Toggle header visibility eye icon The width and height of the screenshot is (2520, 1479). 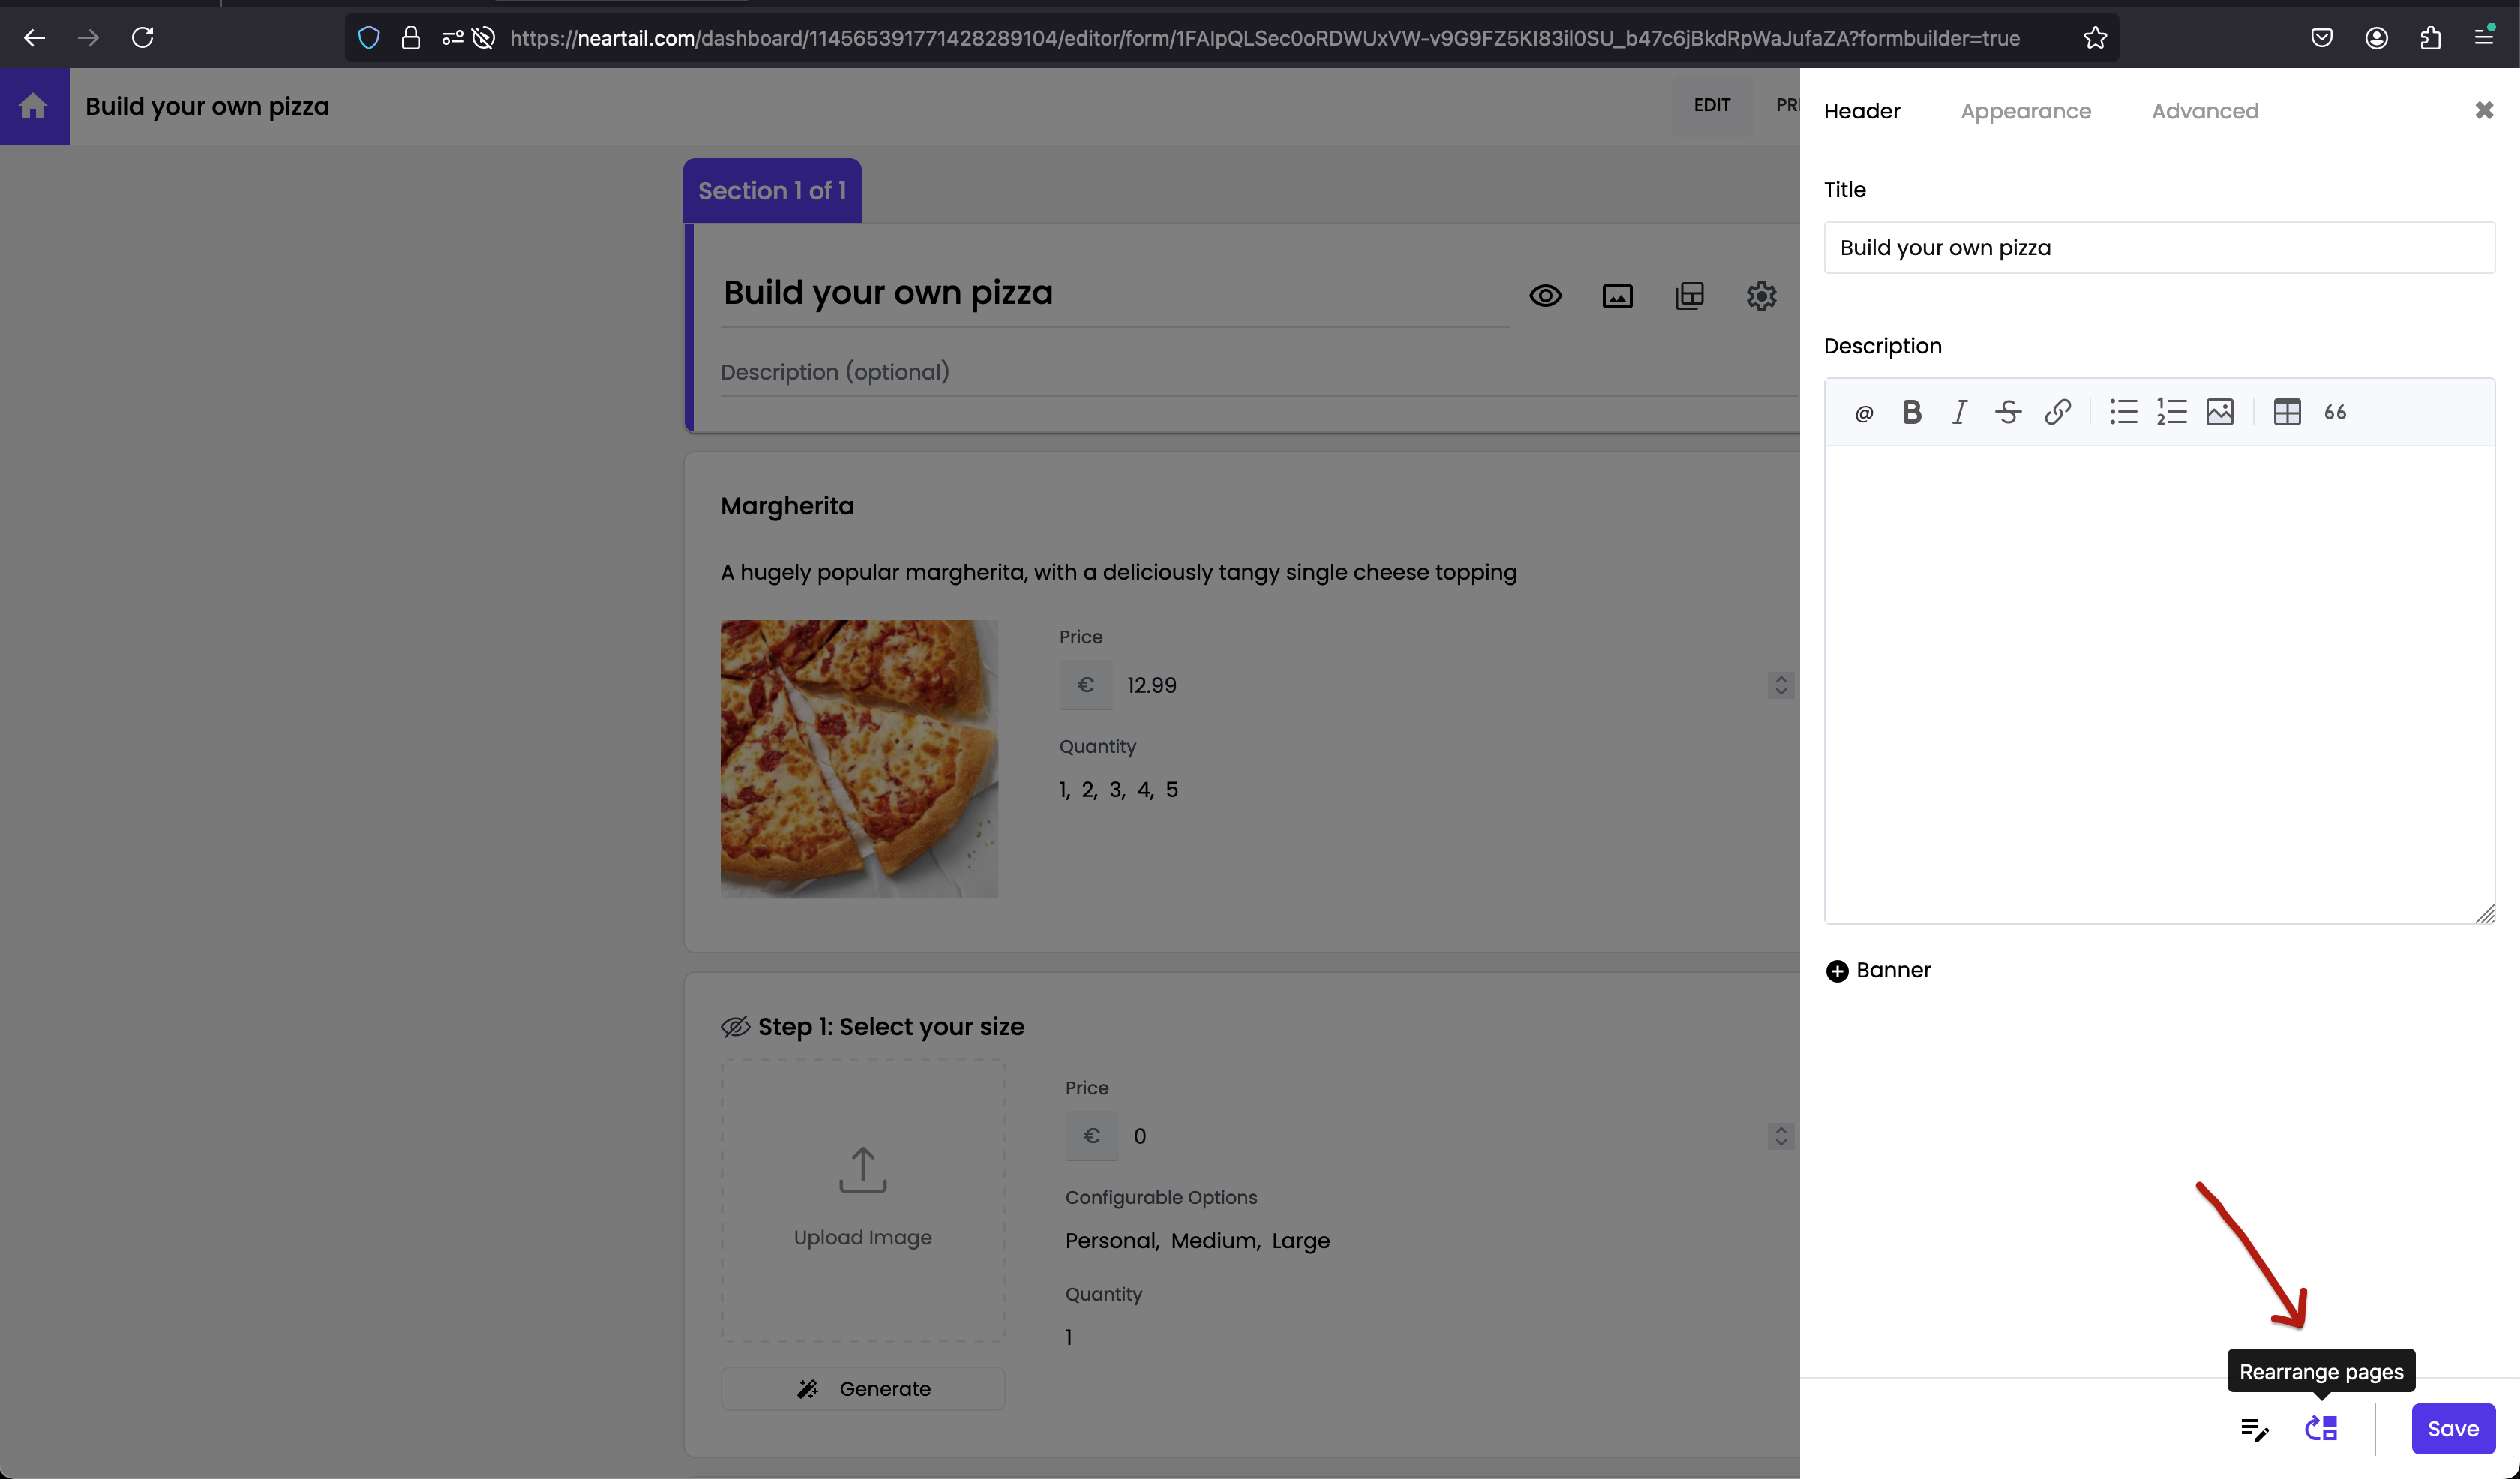coord(1545,296)
